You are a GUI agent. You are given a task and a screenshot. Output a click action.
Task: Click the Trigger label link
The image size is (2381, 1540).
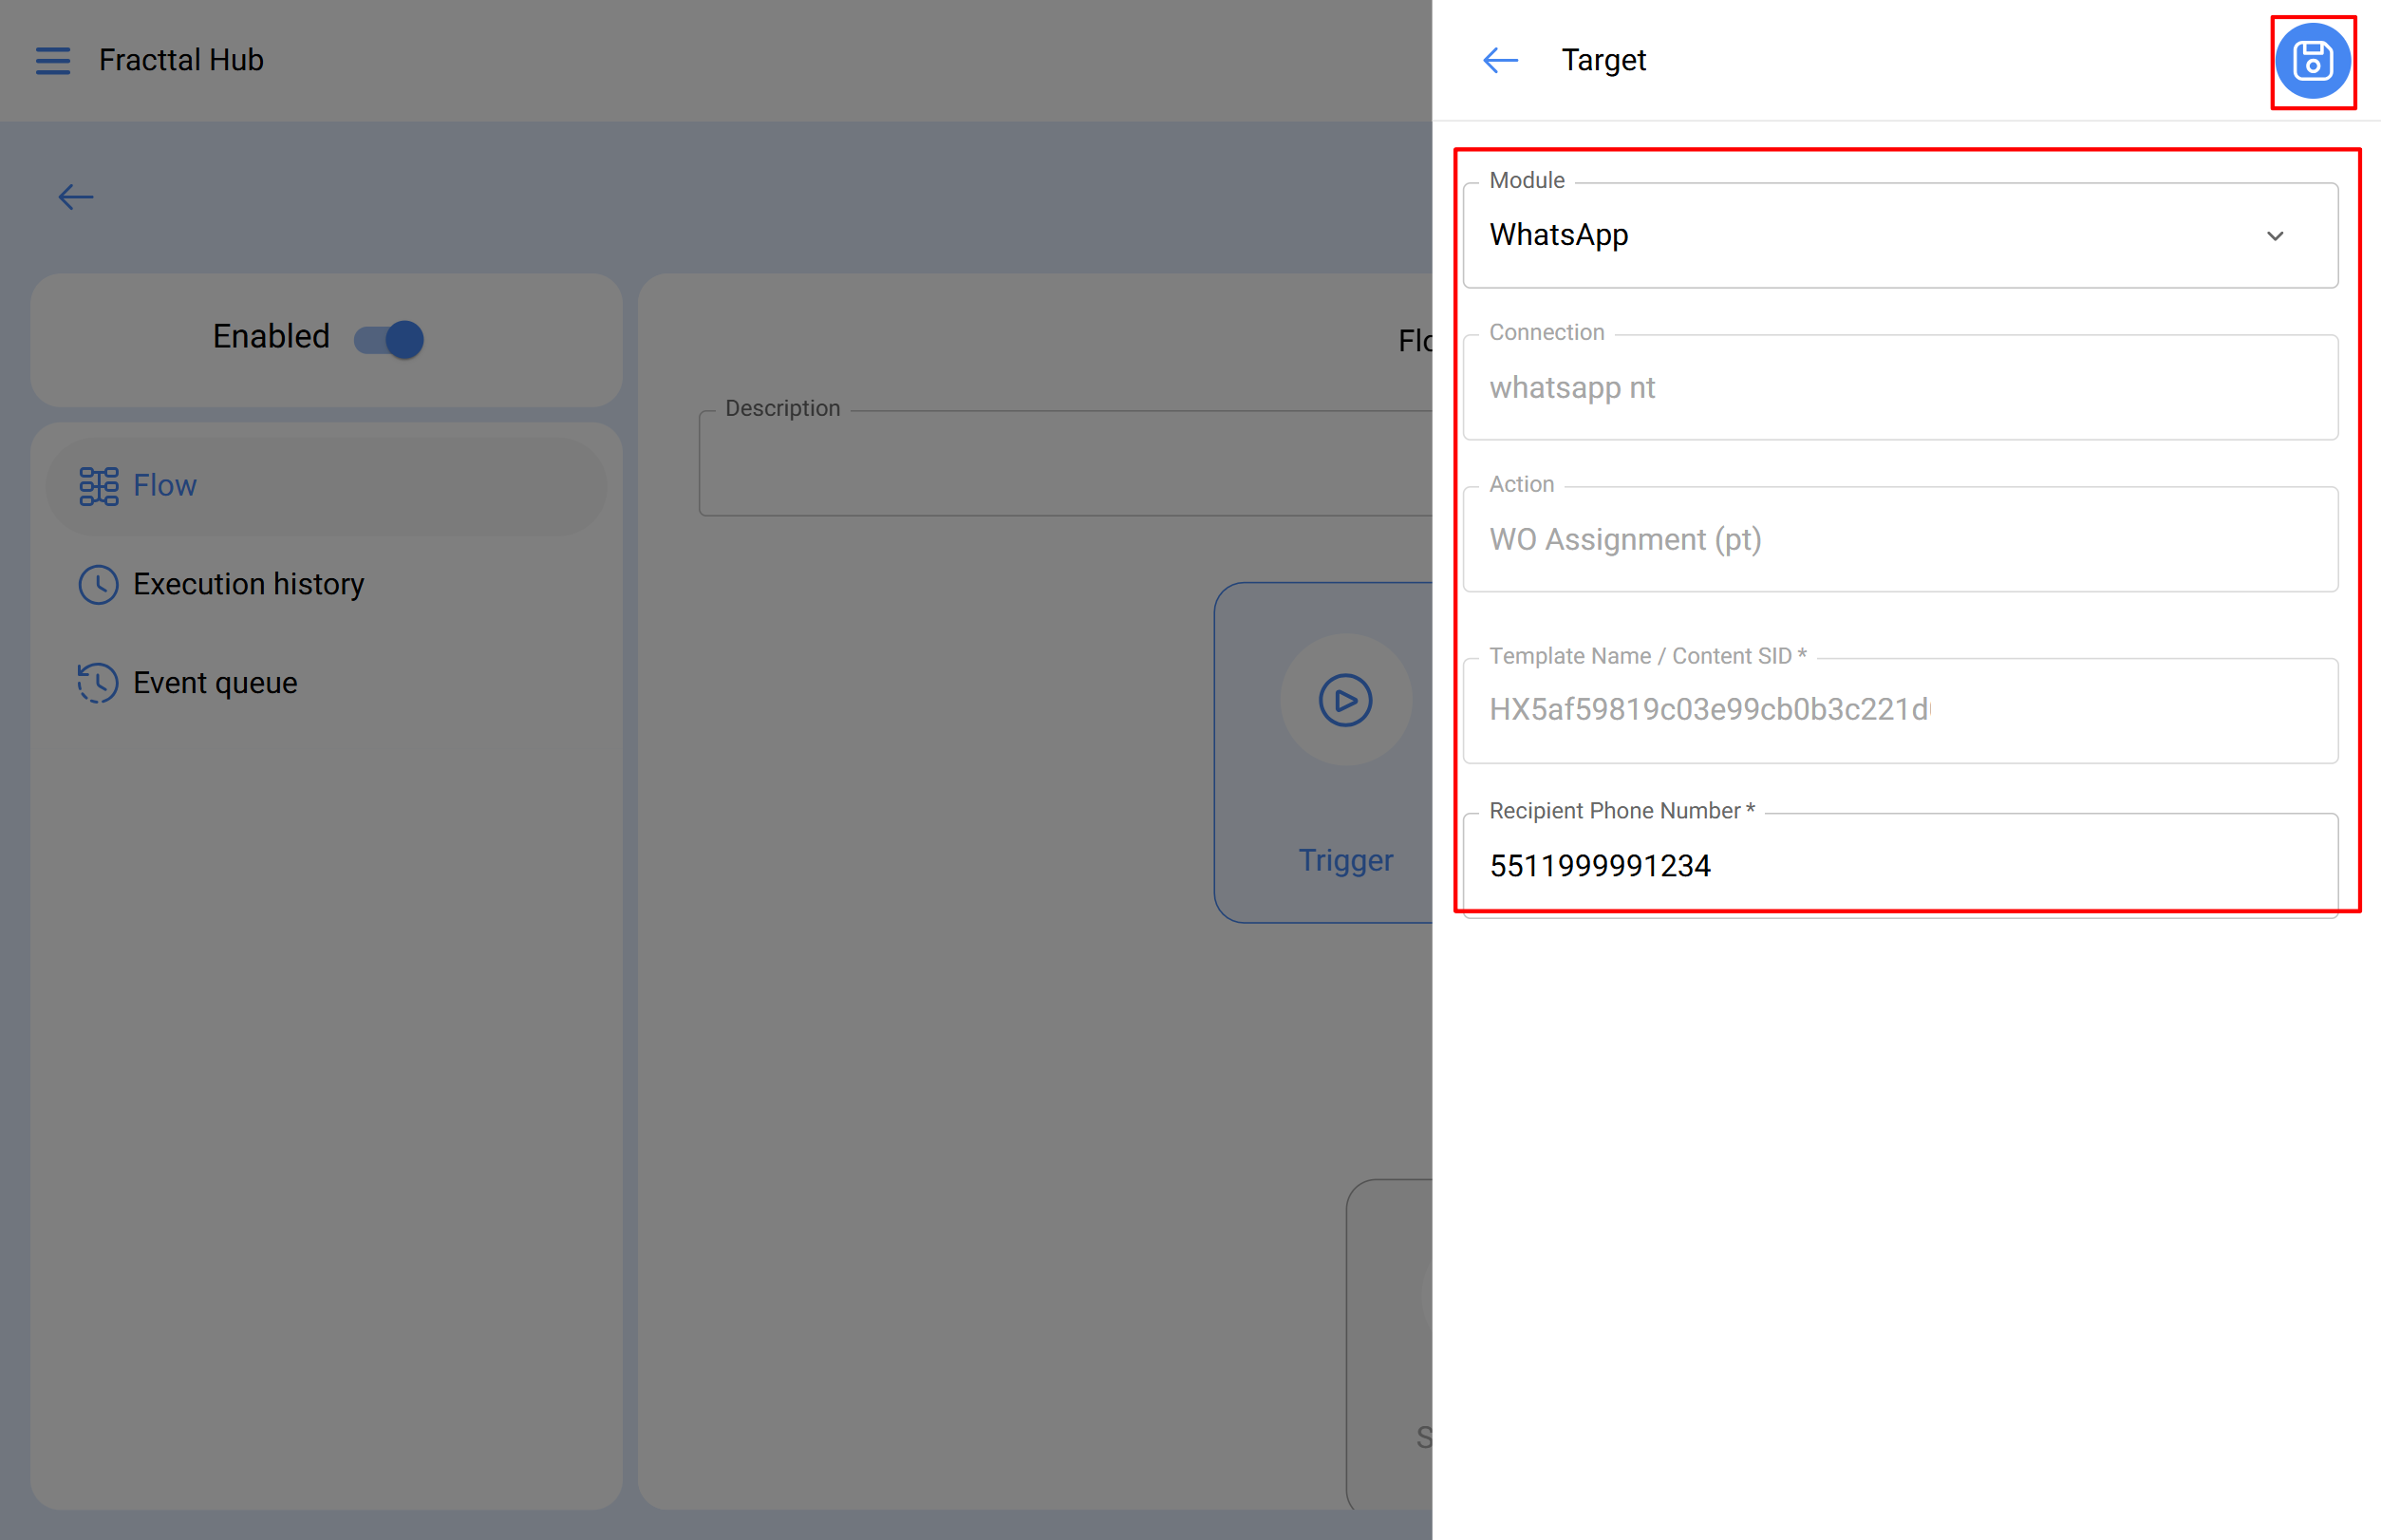tap(1345, 861)
